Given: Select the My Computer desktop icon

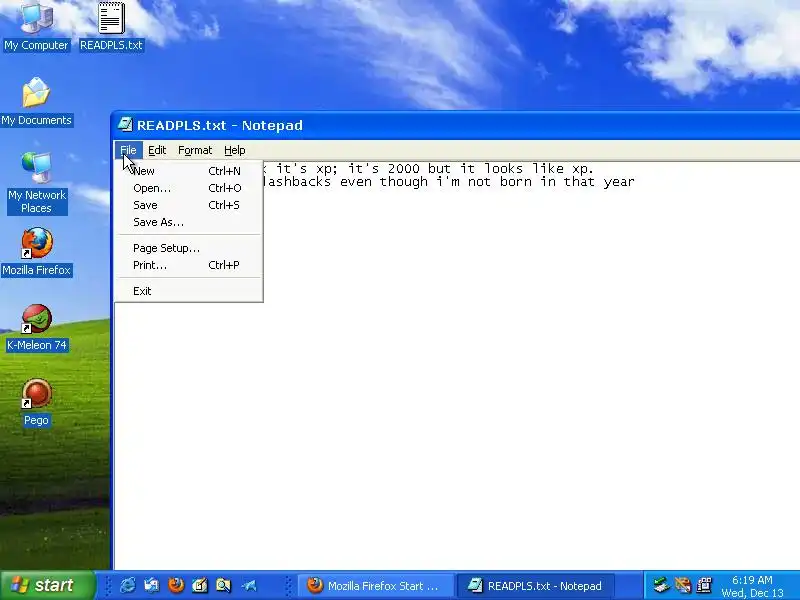Looking at the screenshot, I should [x=36, y=27].
